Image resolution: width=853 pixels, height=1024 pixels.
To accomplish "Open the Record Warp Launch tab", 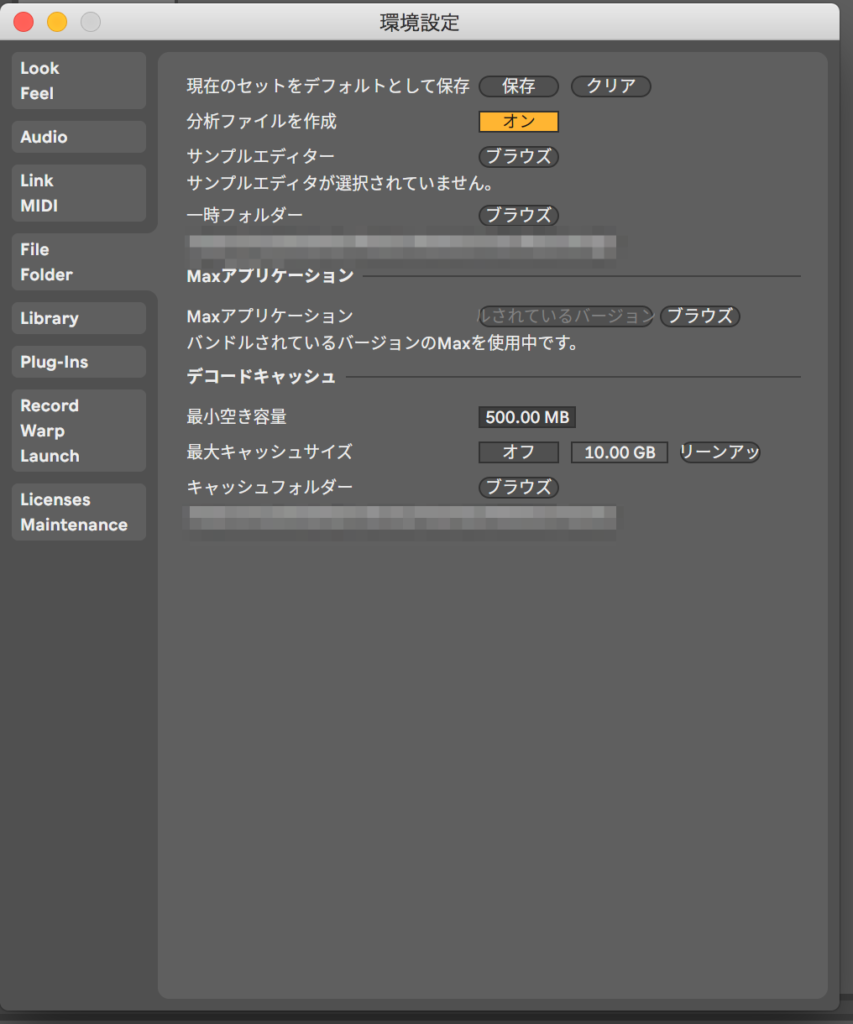I will (x=78, y=431).
